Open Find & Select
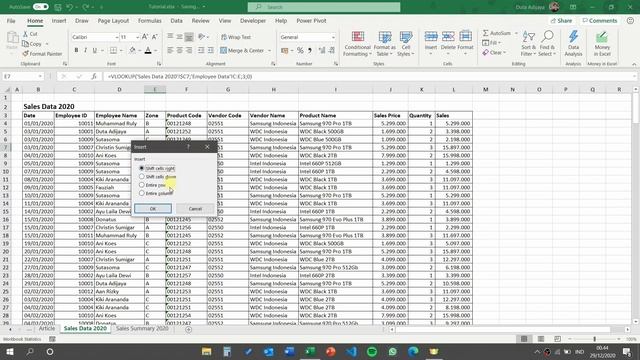 pyautogui.click(x=547, y=44)
